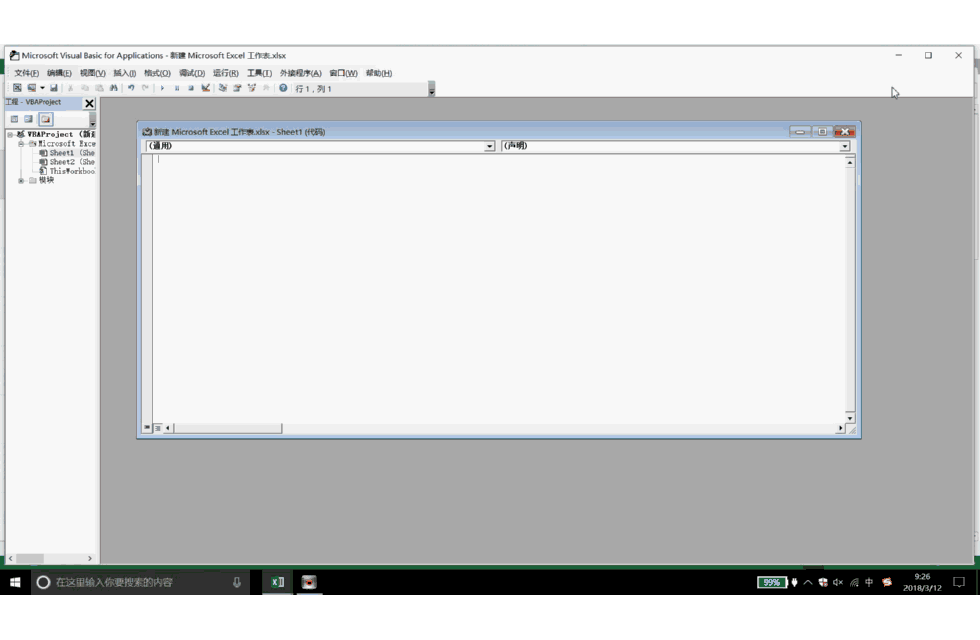The width and height of the screenshot is (980, 640).
Task: Open Find with the binoculars icon
Action: point(114,88)
